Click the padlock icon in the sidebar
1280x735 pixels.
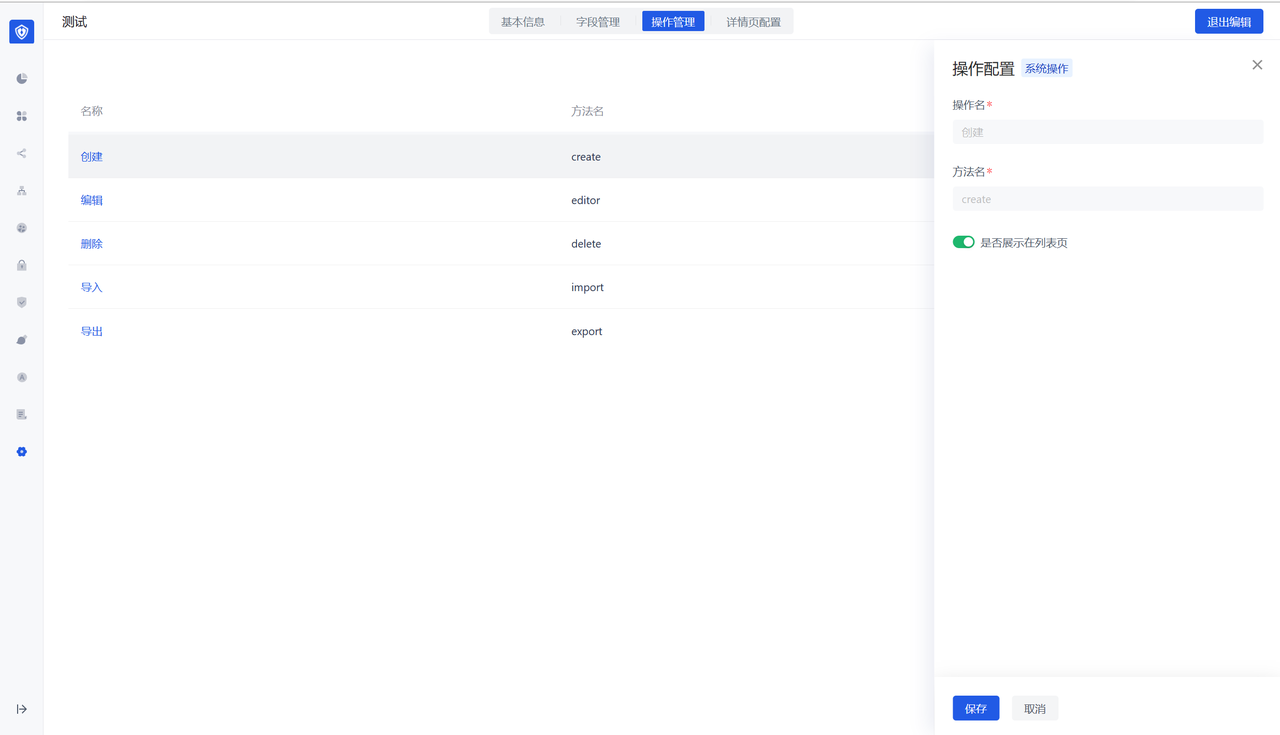pyautogui.click(x=22, y=265)
